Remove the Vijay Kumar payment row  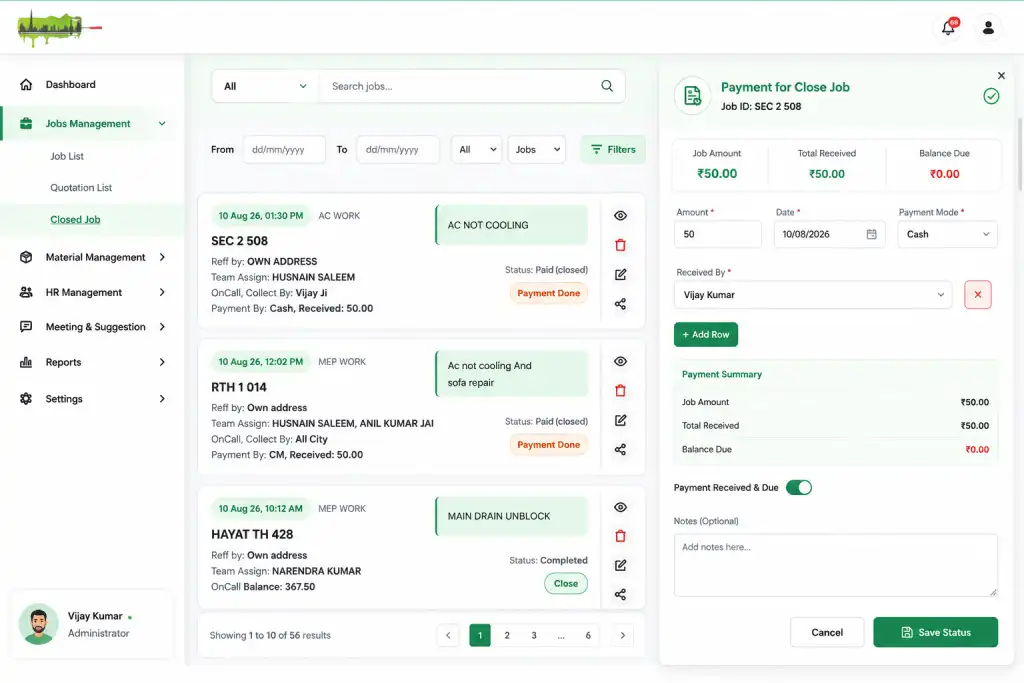978,294
